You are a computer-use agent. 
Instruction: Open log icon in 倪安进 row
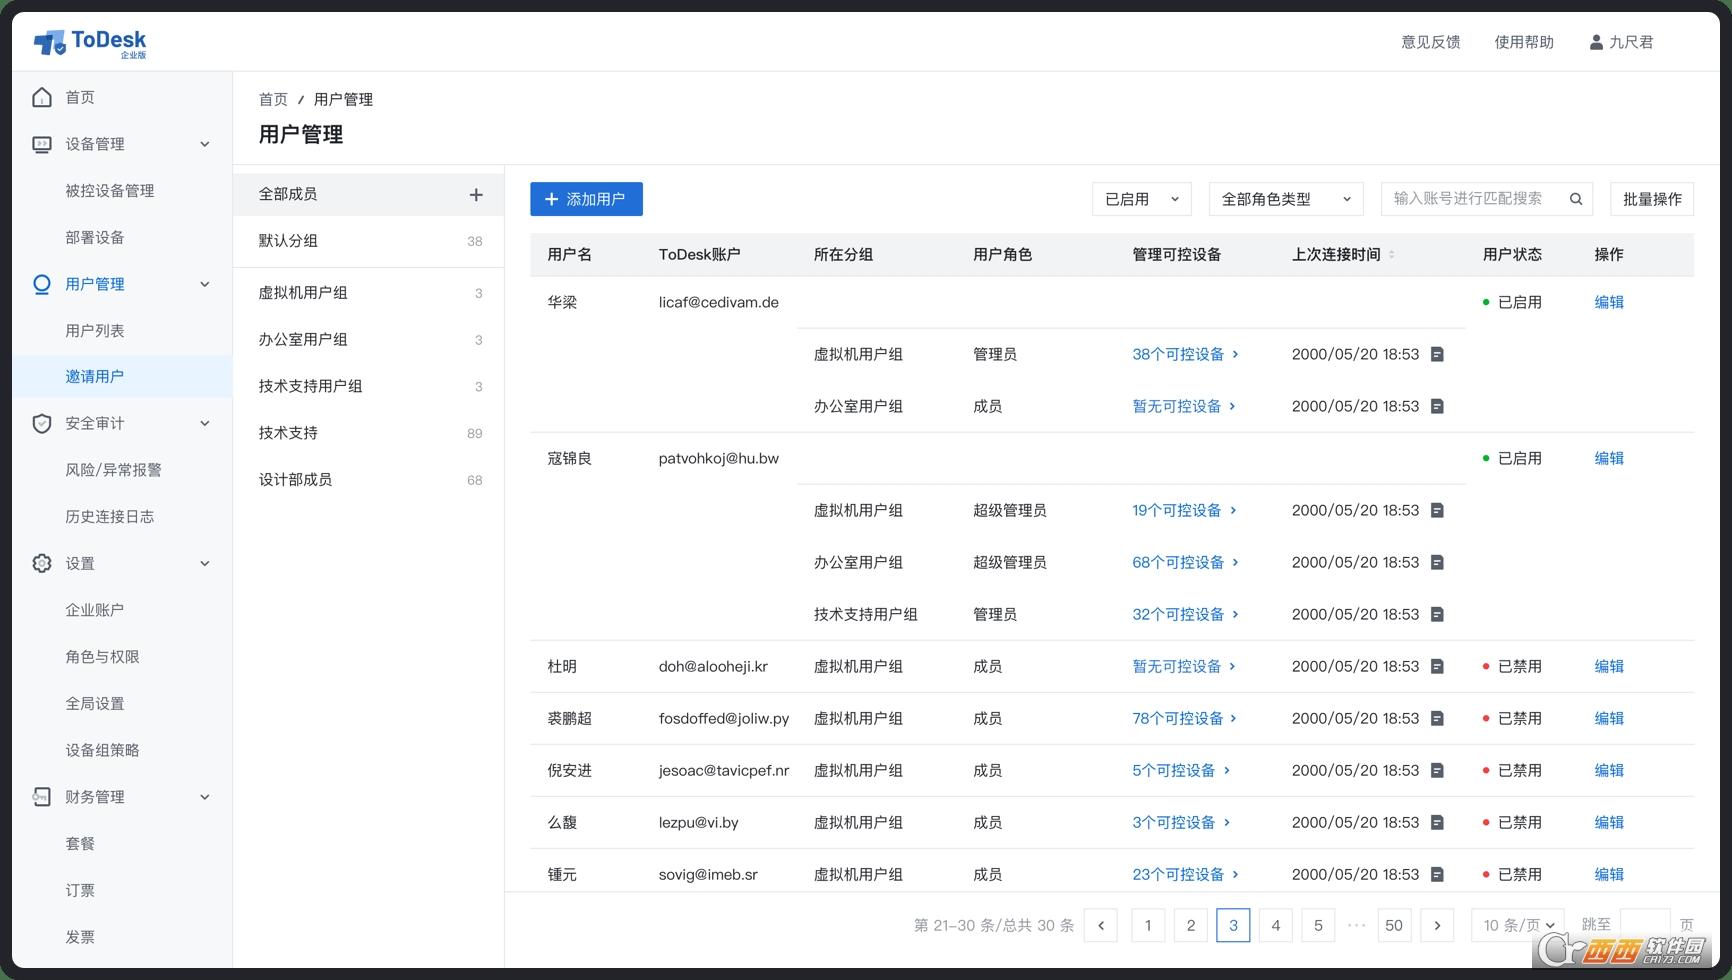[1437, 770]
